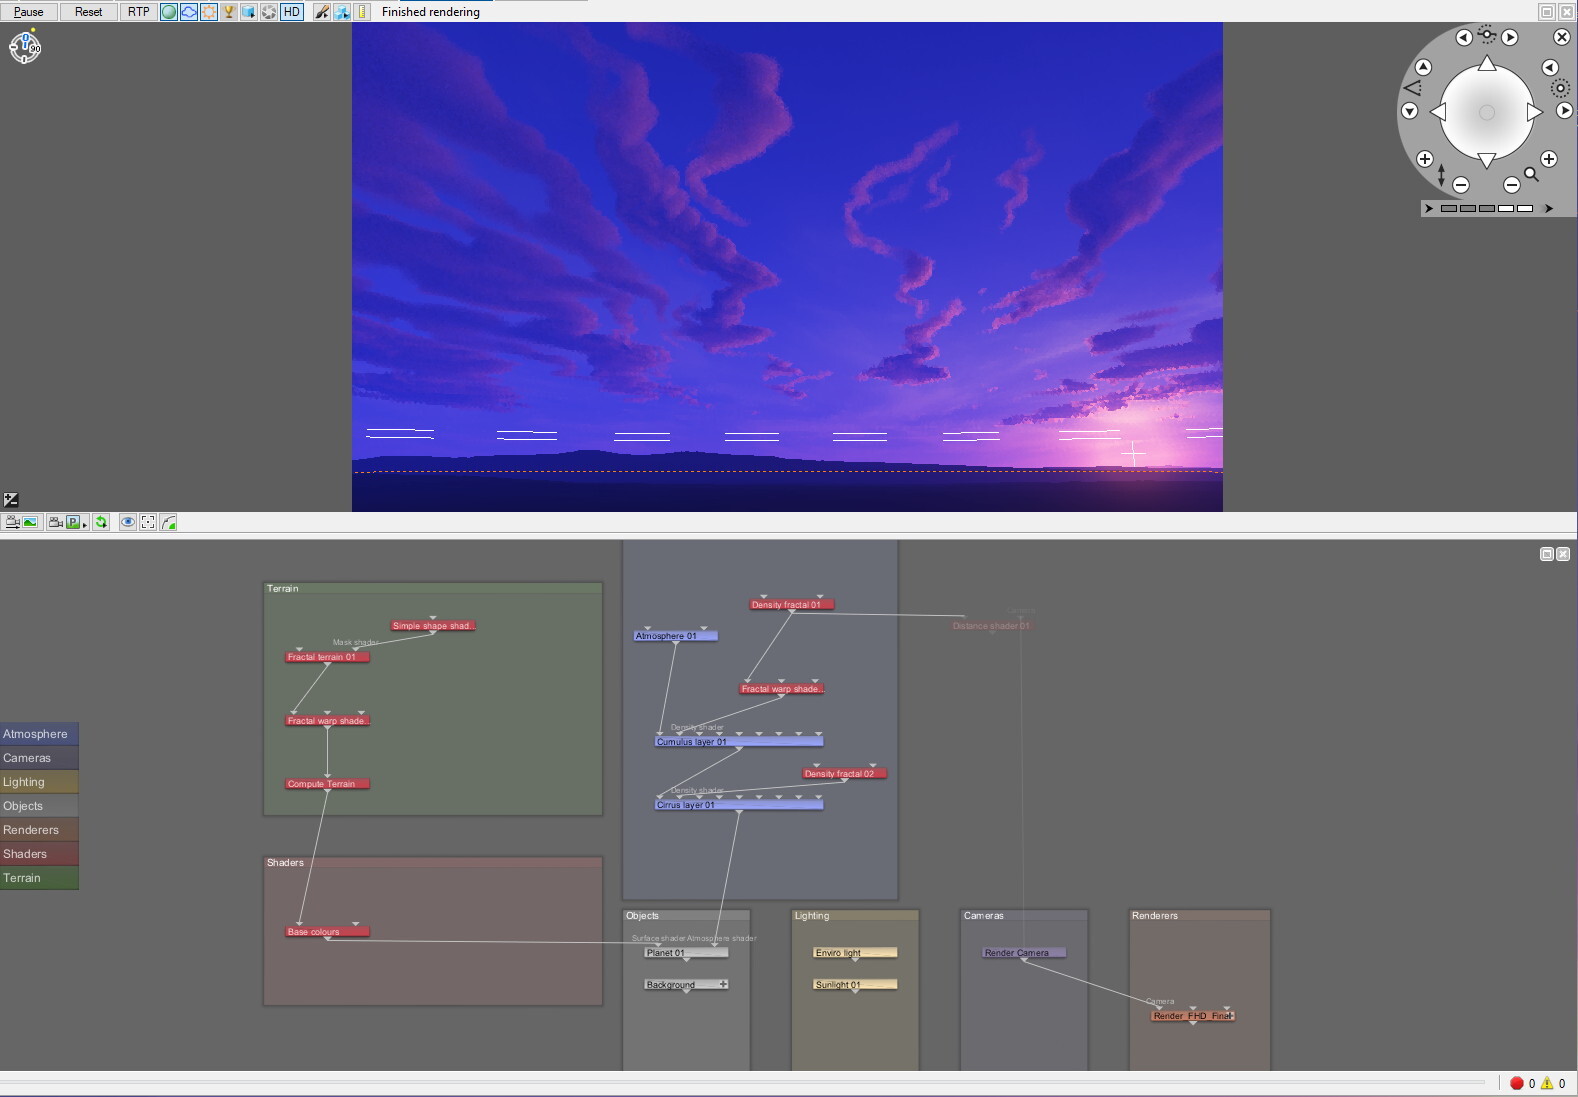The width and height of the screenshot is (1578, 1097).
Task: Click the large left arrow on navigation dial
Action: click(1438, 112)
